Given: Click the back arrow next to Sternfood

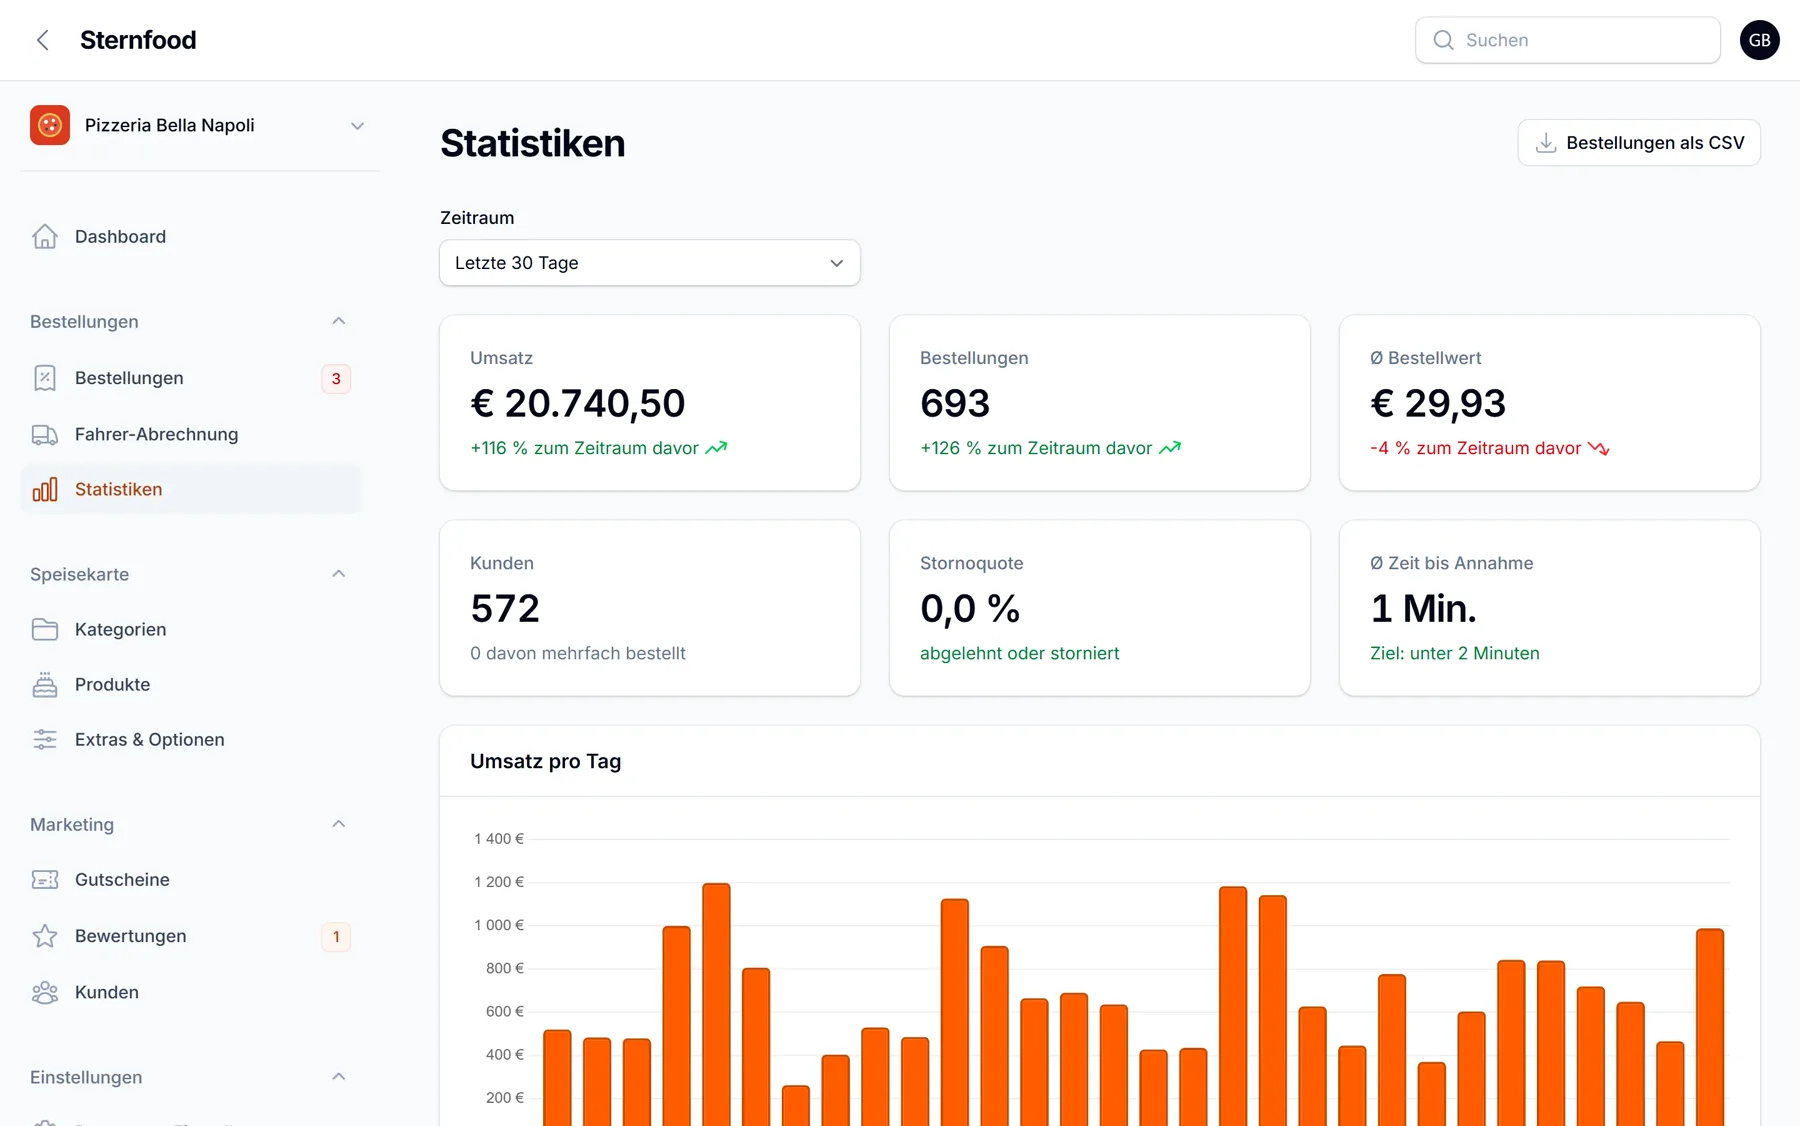Looking at the screenshot, I should tap(43, 40).
